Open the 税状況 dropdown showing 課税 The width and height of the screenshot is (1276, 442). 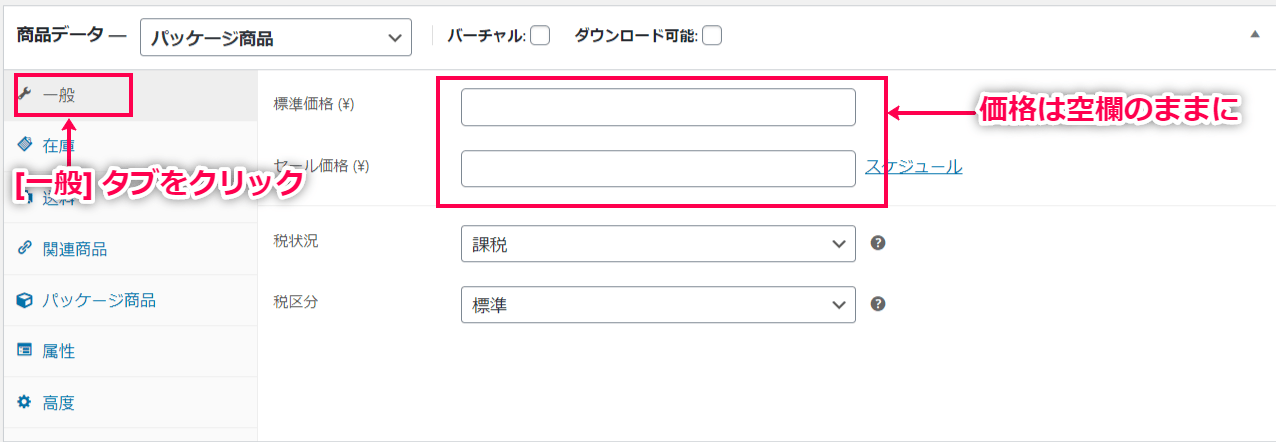pyautogui.click(x=658, y=244)
